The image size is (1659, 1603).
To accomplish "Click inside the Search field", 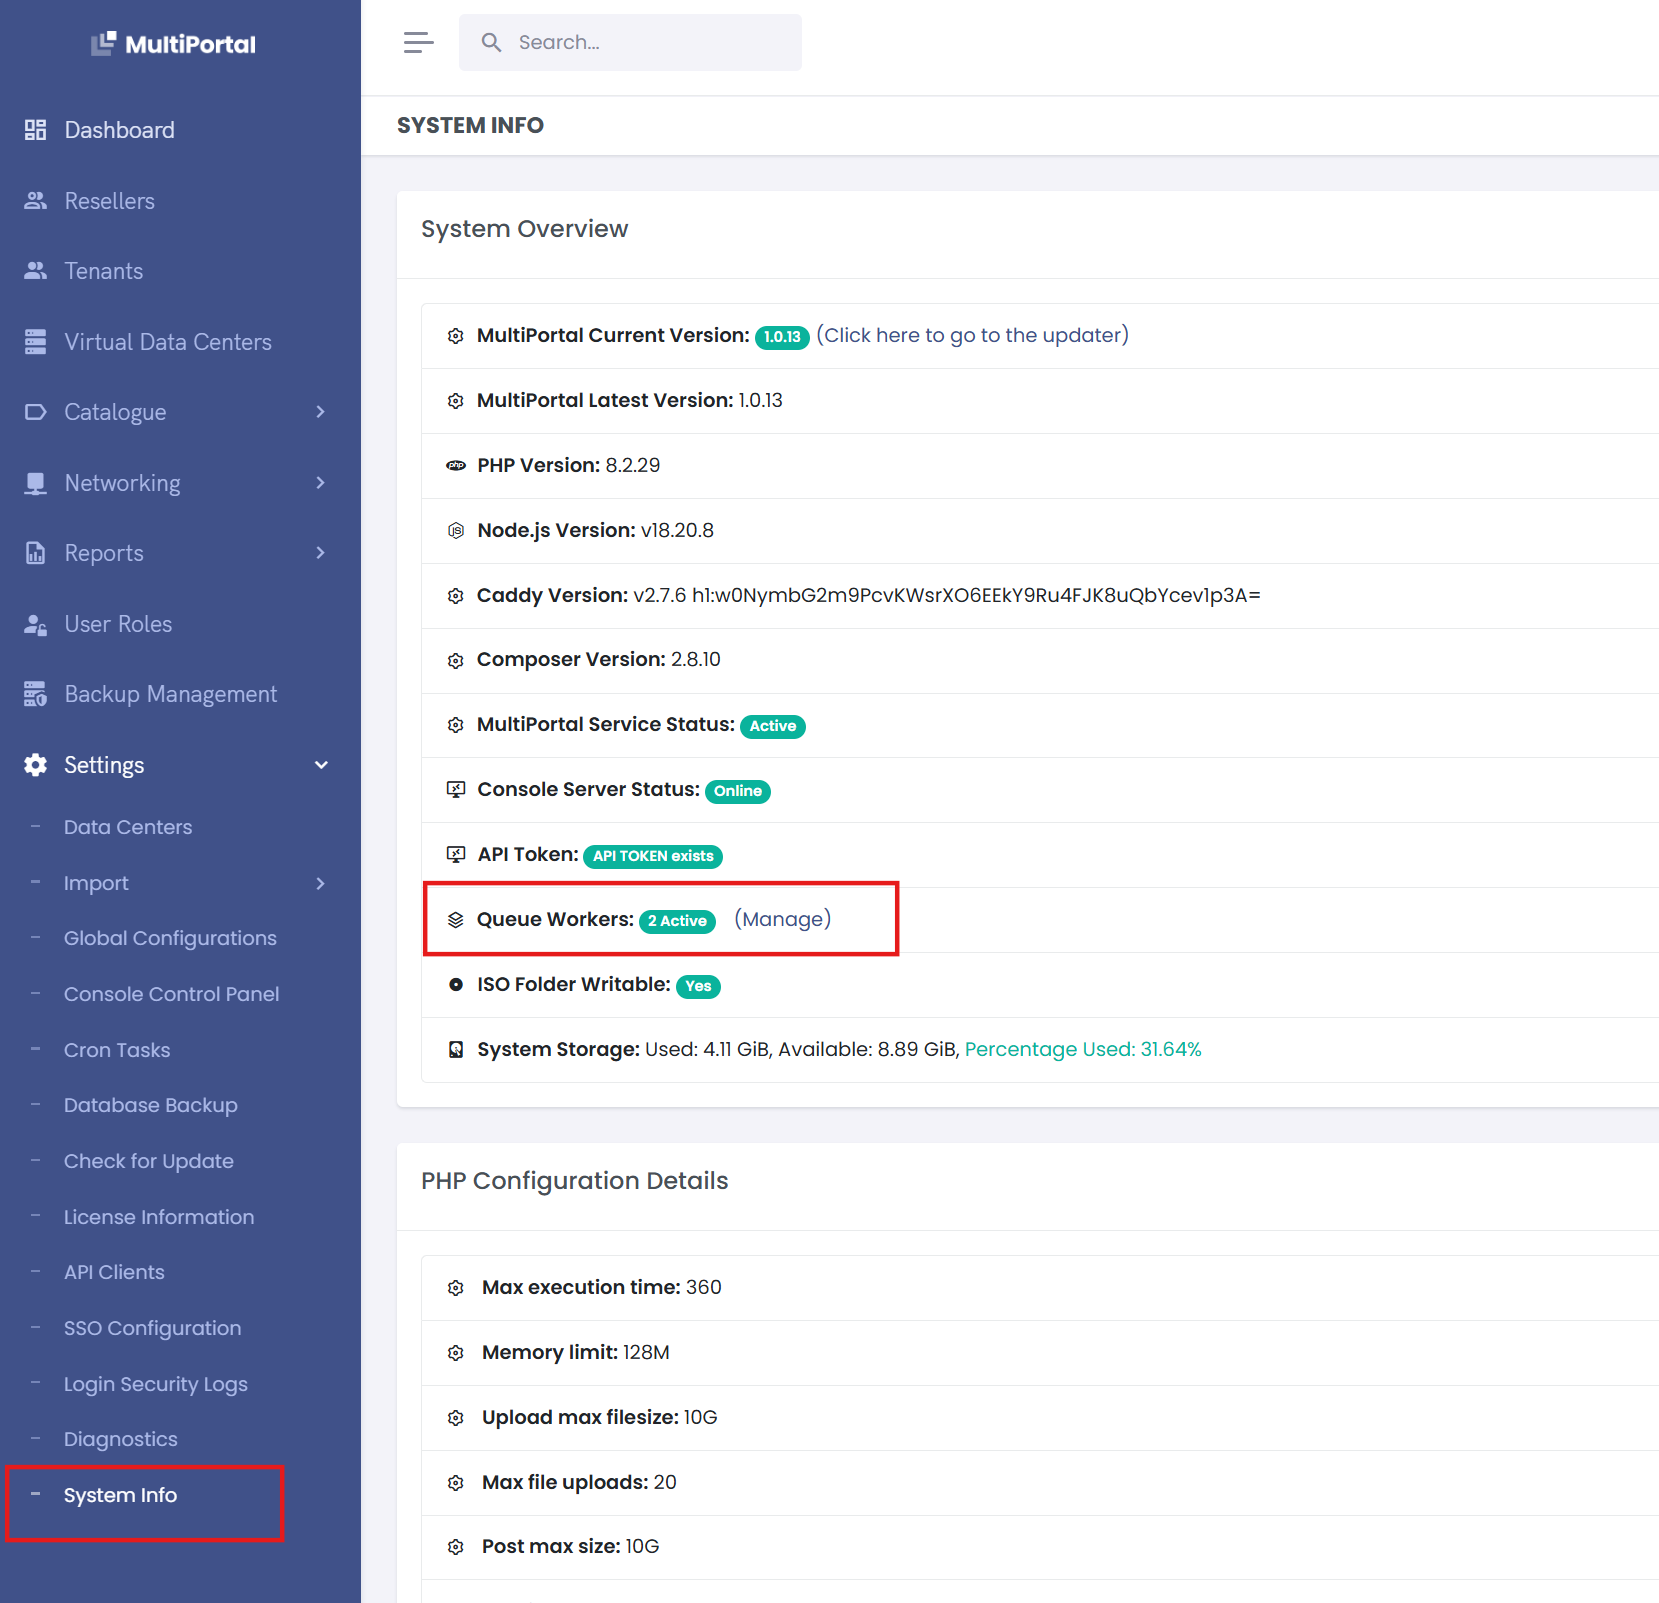I will click(x=630, y=42).
